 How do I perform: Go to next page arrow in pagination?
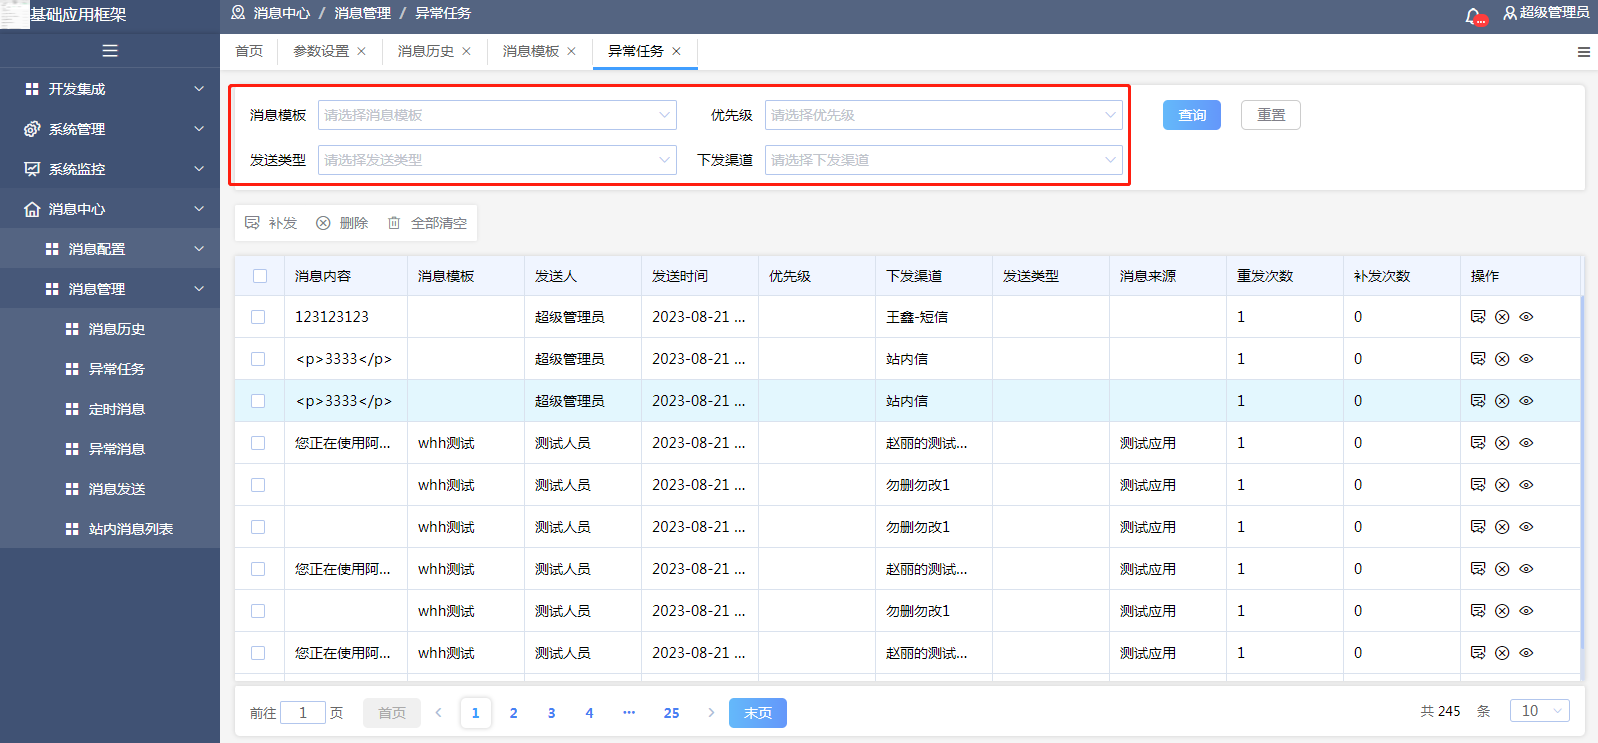point(711,713)
